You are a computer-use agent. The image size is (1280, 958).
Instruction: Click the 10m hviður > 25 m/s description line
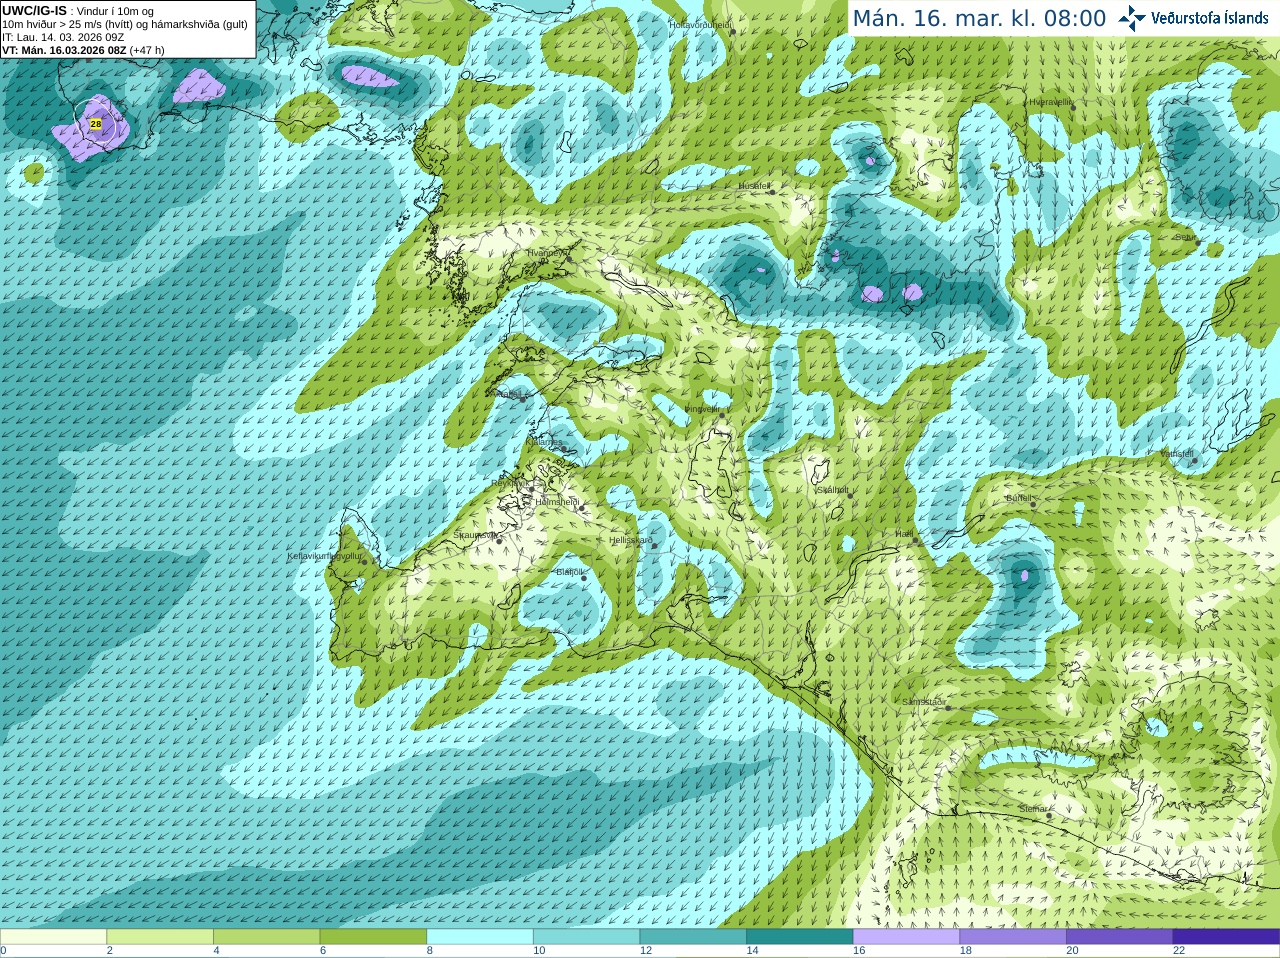(x=125, y=24)
